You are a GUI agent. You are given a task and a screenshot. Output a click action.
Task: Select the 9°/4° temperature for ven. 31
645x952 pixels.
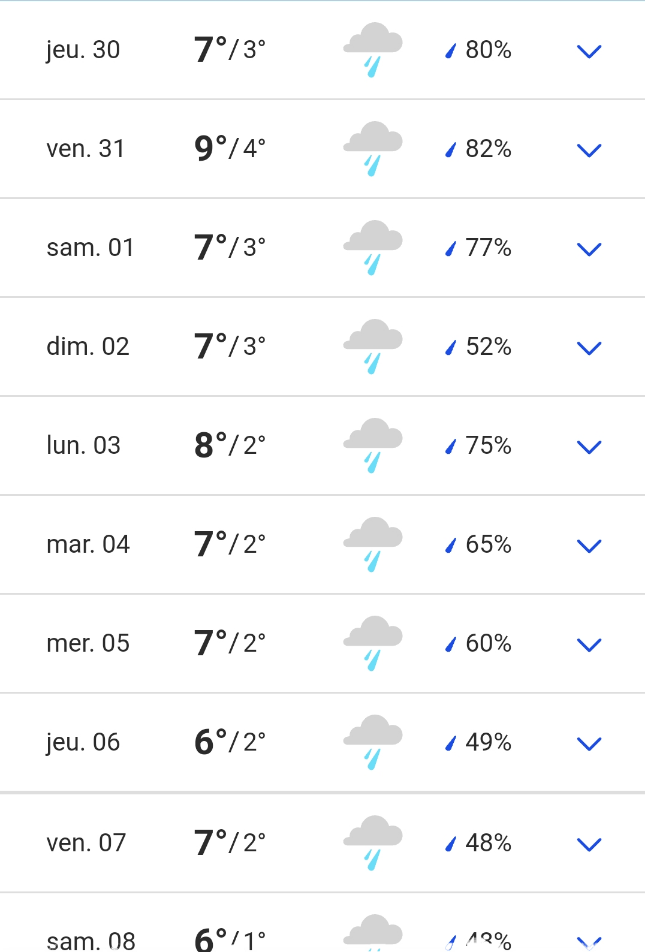(230, 148)
